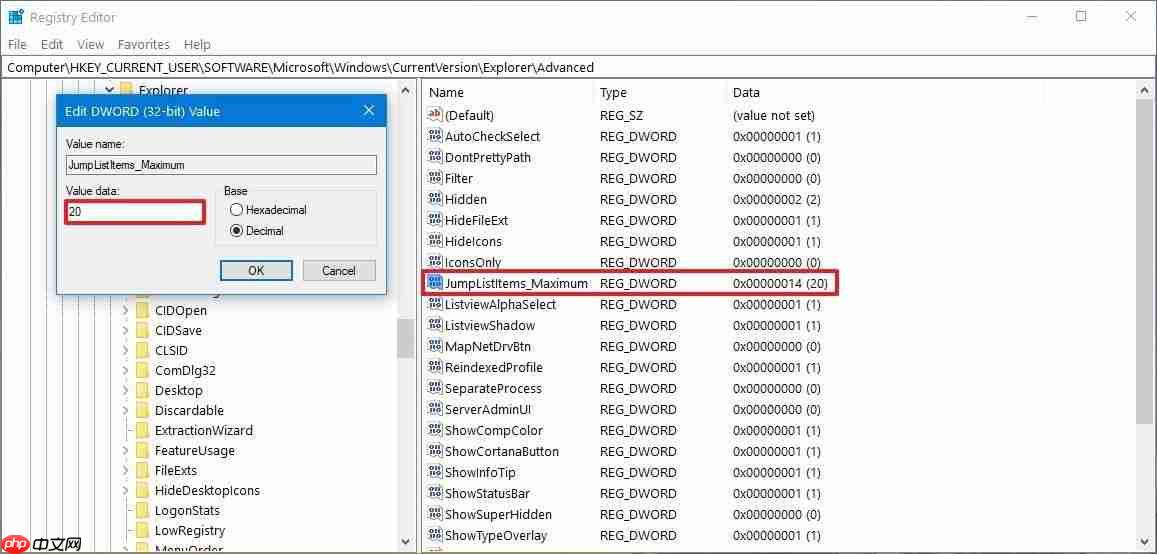Select the LogonStats key
This screenshot has height=554, width=1157.
187,510
